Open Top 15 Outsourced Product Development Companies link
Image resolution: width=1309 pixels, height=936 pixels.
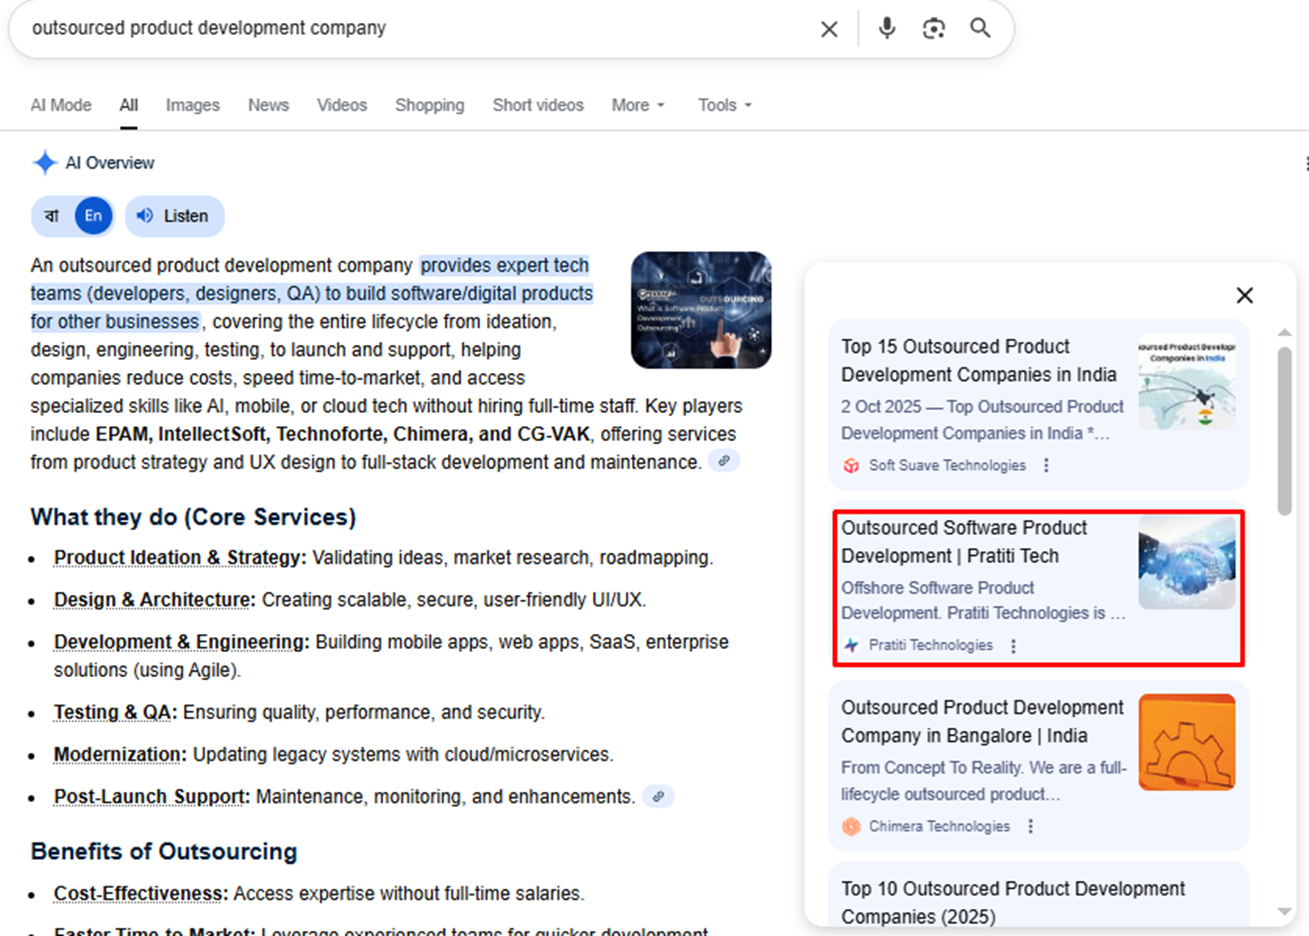click(978, 360)
